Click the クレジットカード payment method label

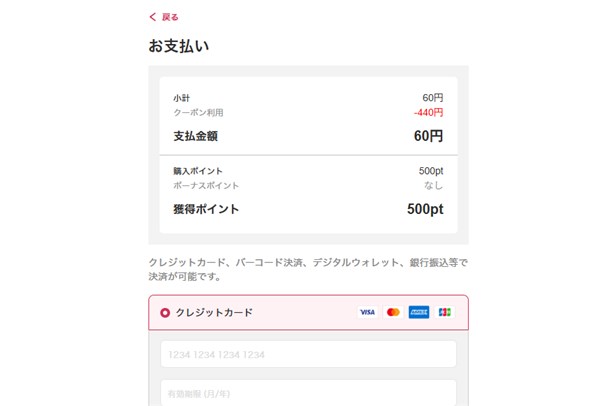coord(214,313)
